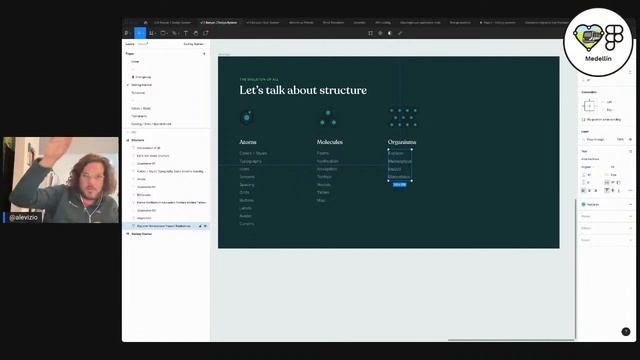Open the Changelog page

pyautogui.click(x=143, y=77)
